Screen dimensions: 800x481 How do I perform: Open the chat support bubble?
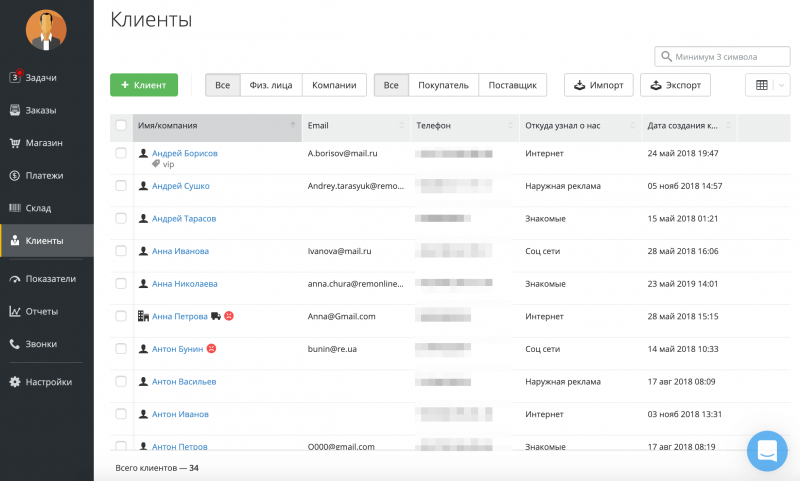coord(767,451)
